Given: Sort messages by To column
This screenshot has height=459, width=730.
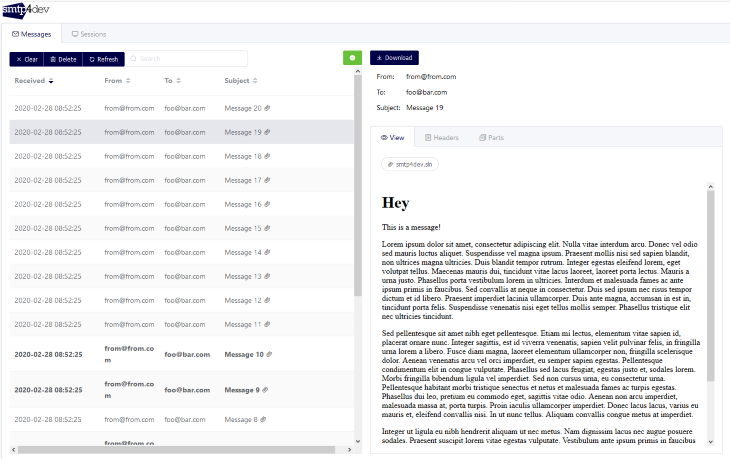Looking at the screenshot, I should pyautogui.click(x=172, y=81).
